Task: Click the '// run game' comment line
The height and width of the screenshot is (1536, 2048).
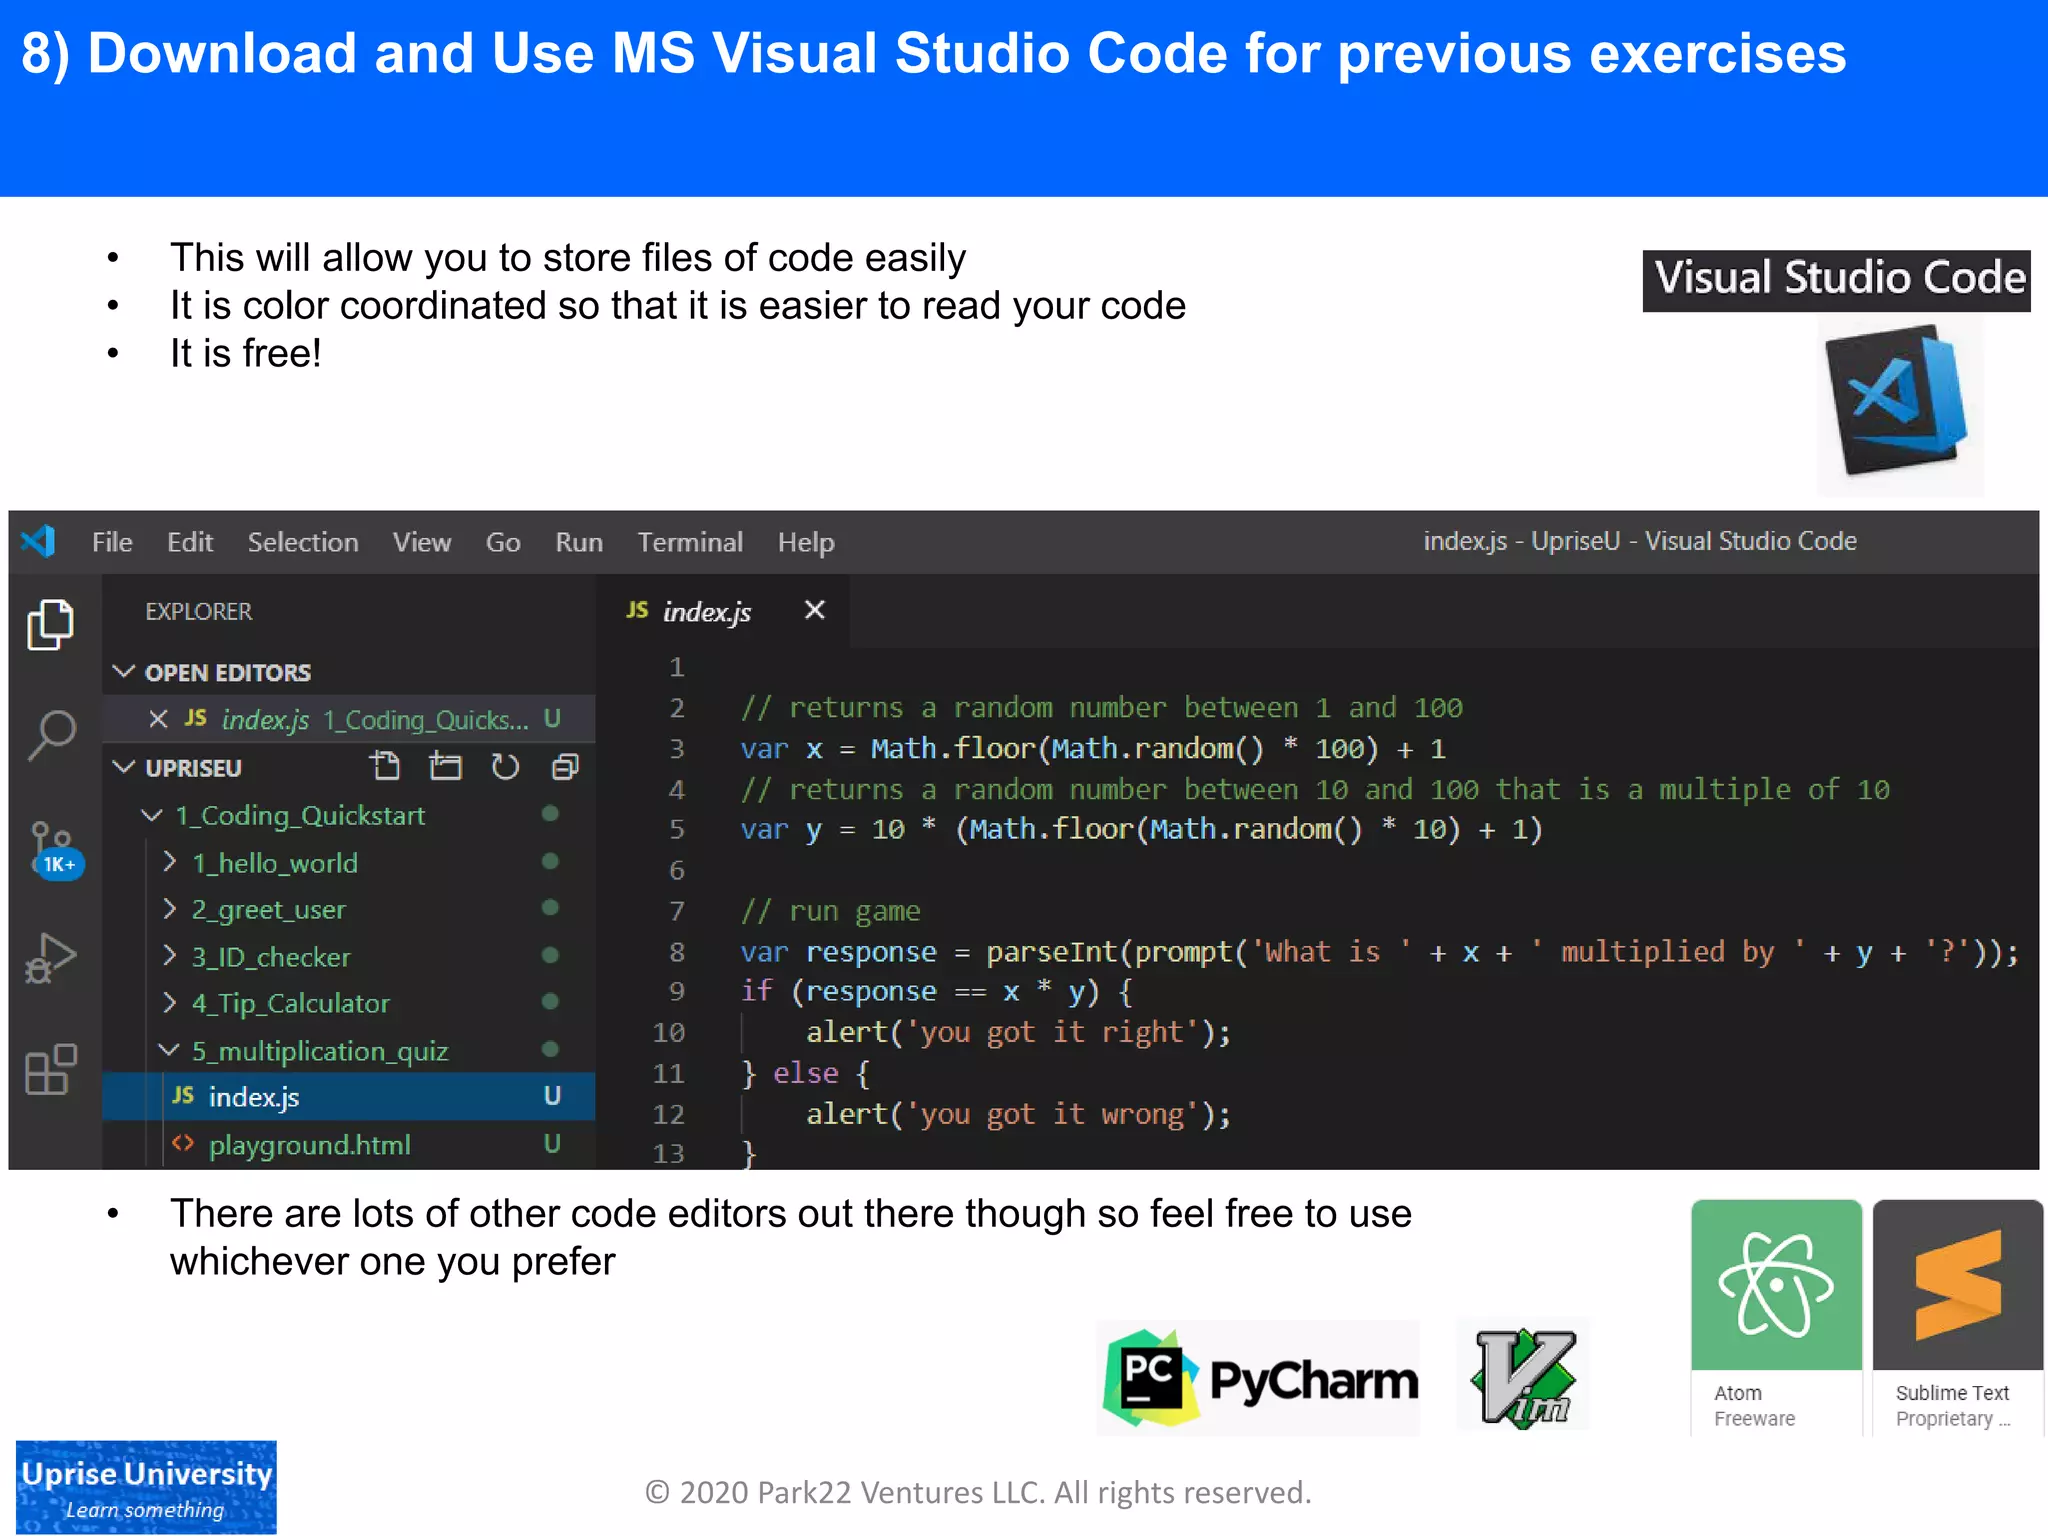Action: [830, 911]
